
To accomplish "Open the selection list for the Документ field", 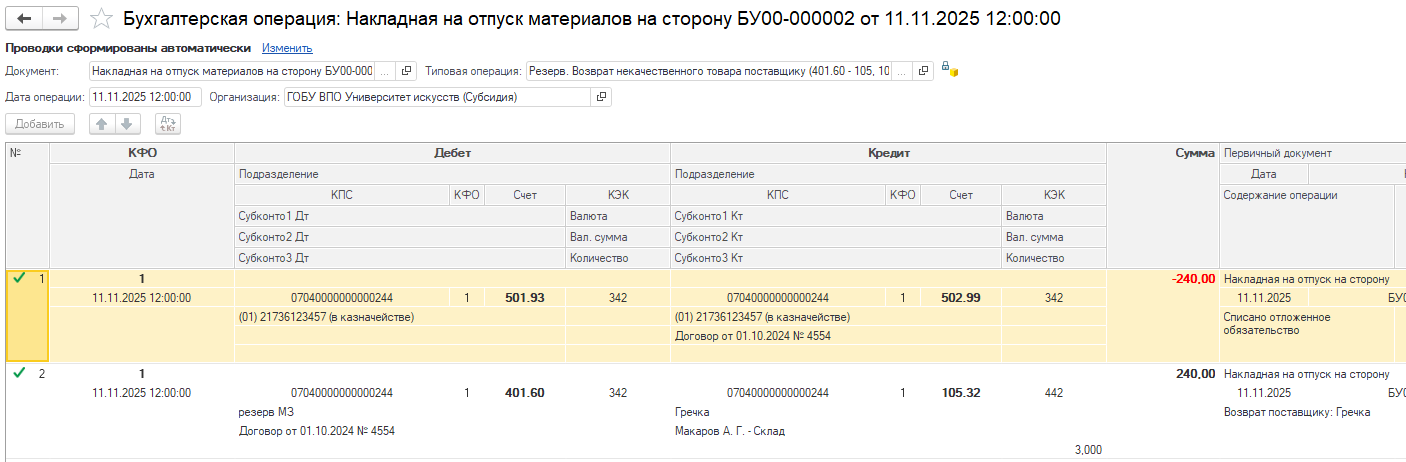I will point(385,72).
